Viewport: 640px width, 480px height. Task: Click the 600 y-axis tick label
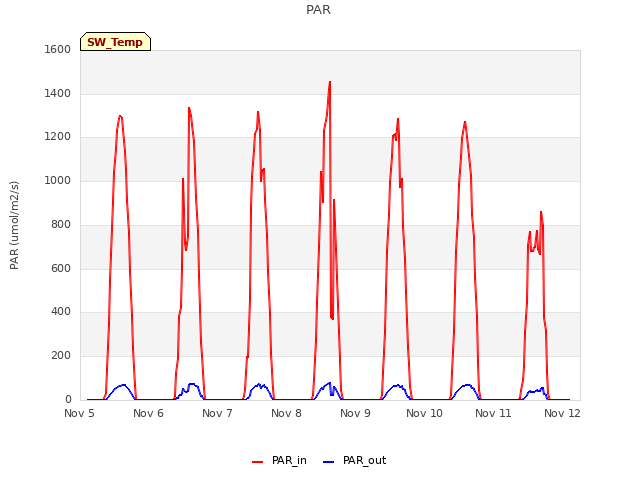61,268
